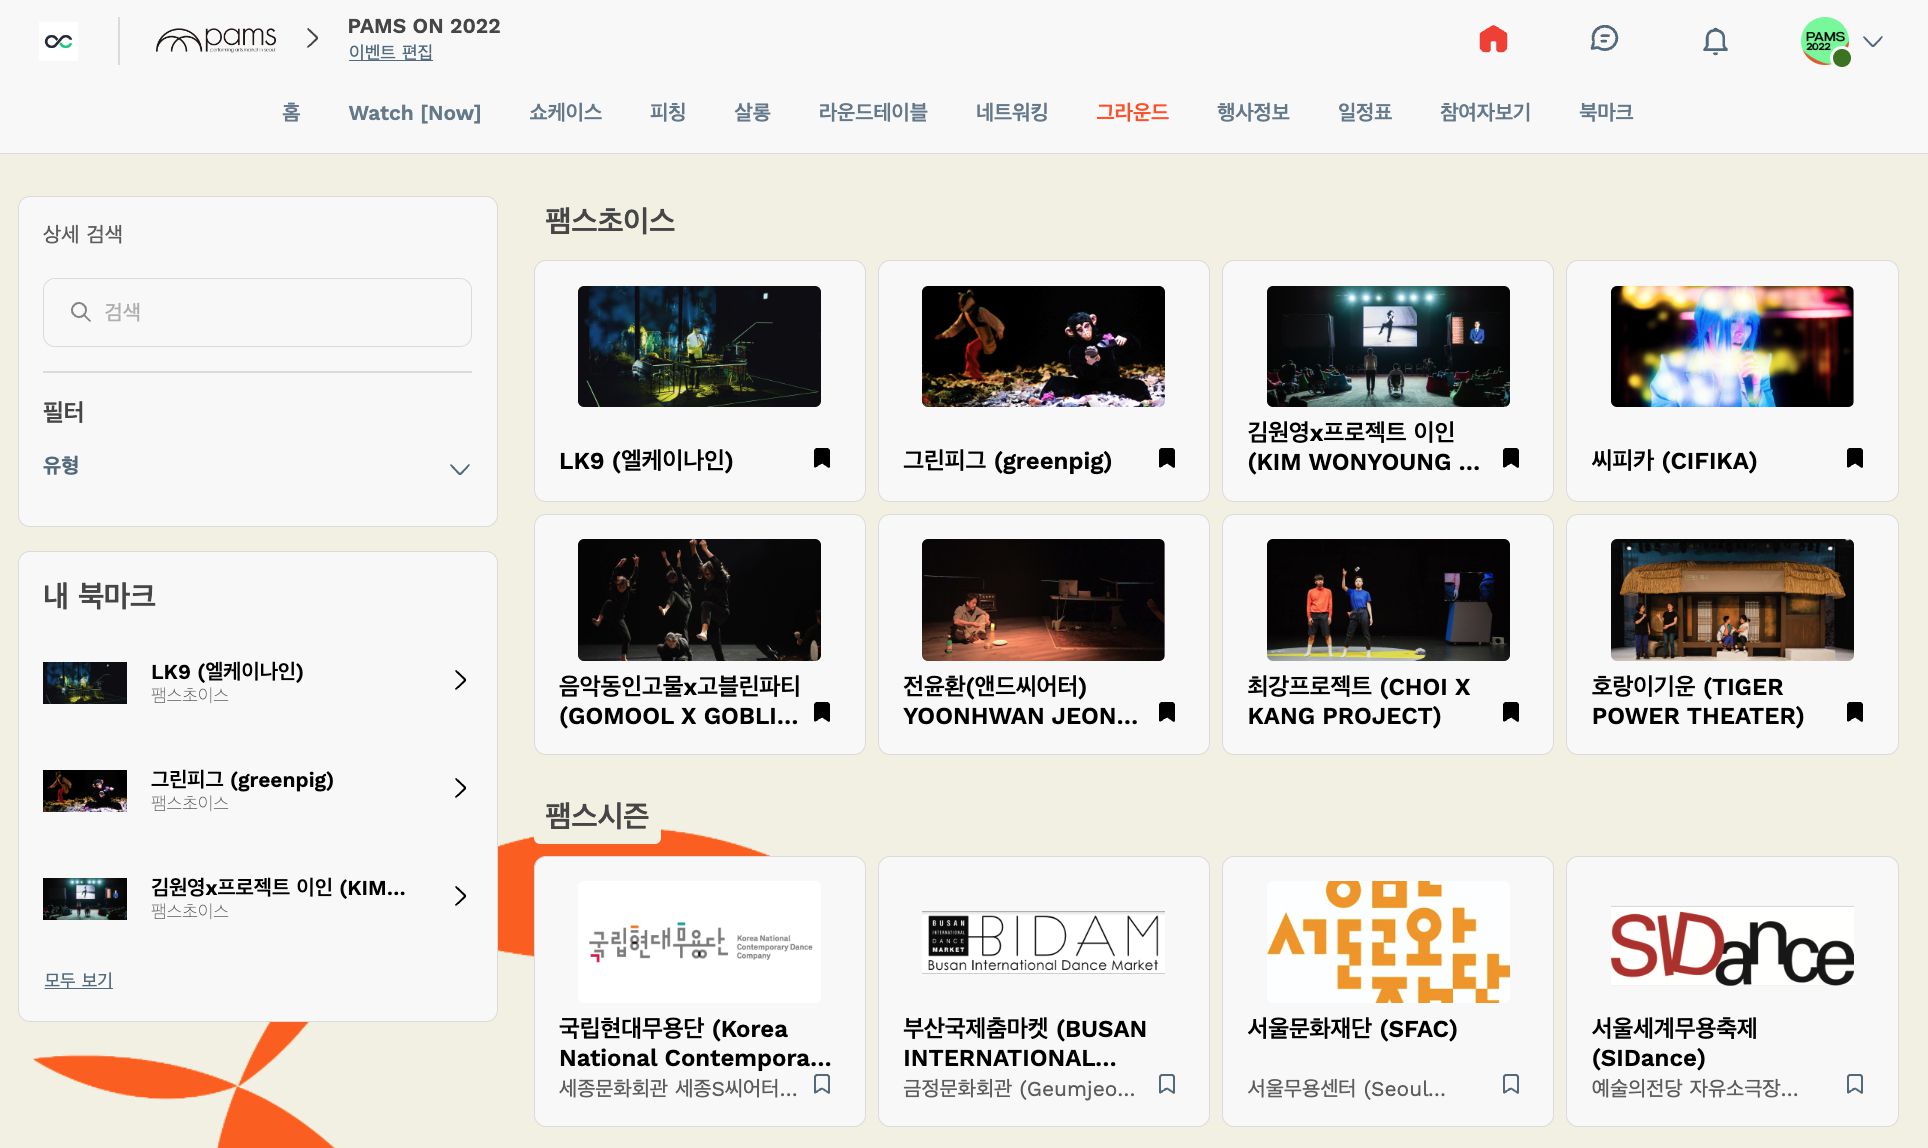This screenshot has width=1928, height=1148.
Task: Switch to the 북마크 tab
Action: point(1606,112)
